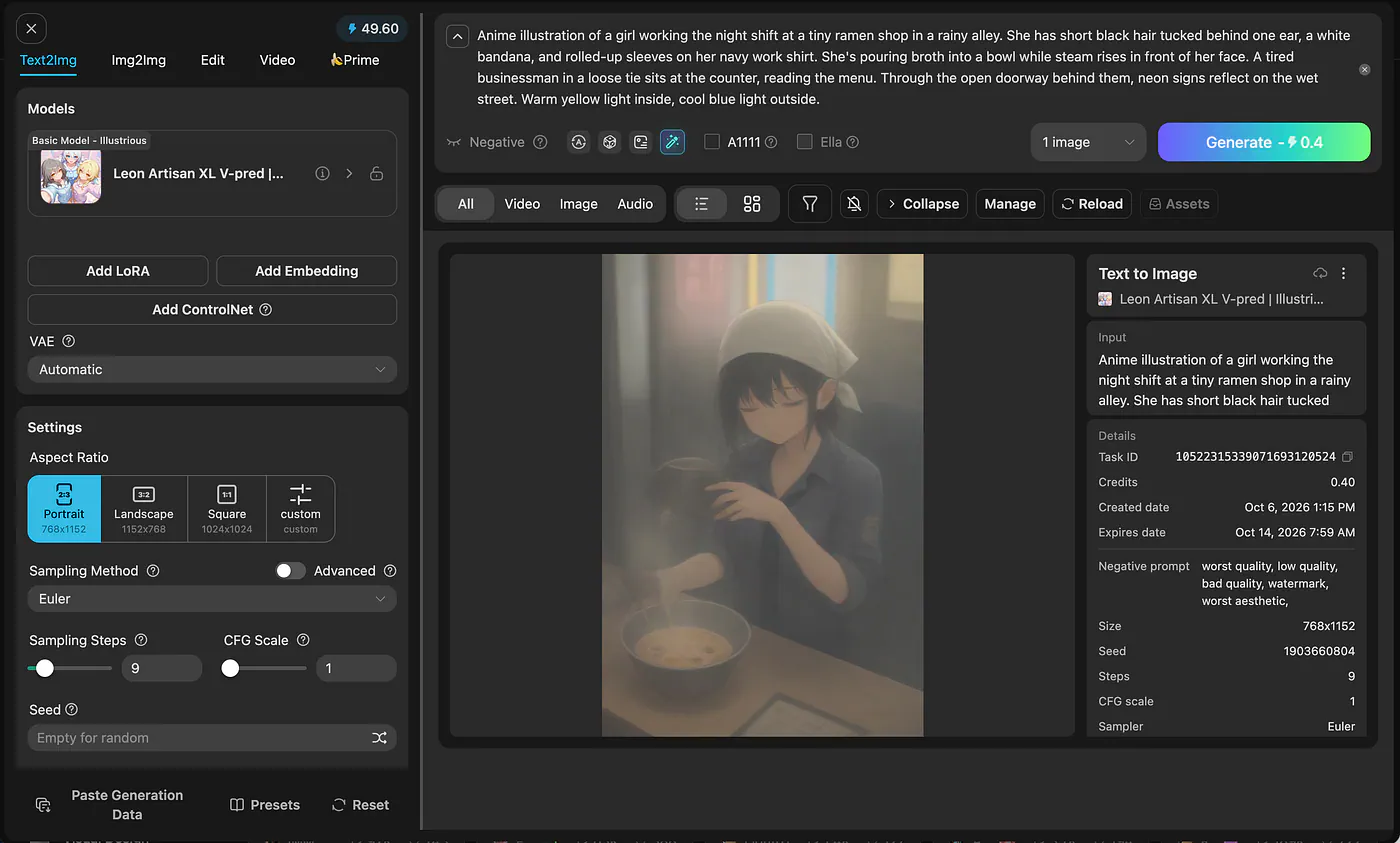Select the Portrait 768x1152 aspect ratio

(64, 509)
